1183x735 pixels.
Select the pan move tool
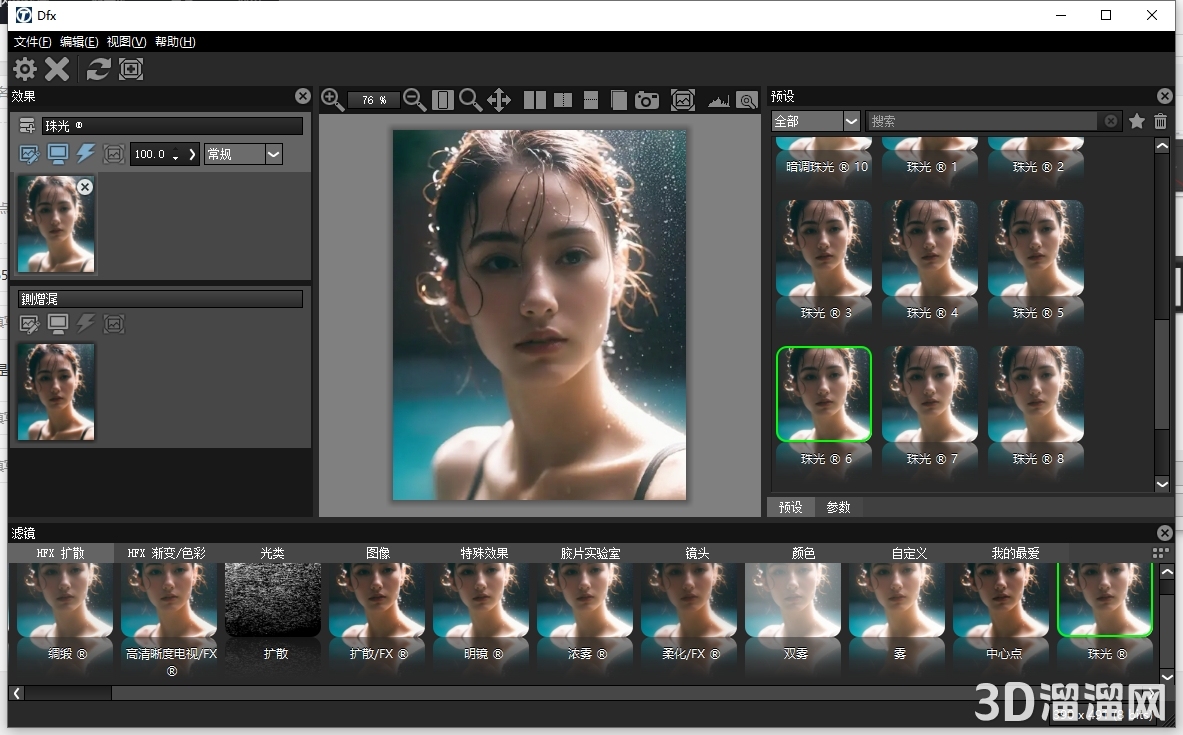499,100
